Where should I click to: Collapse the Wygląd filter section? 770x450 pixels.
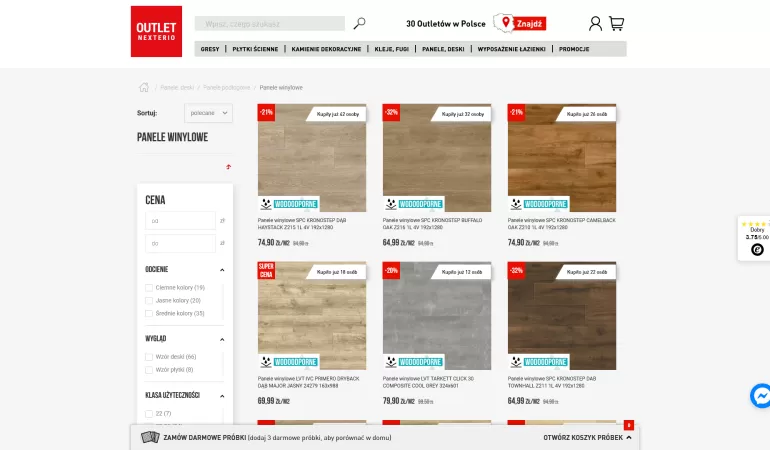coord(222,339)
